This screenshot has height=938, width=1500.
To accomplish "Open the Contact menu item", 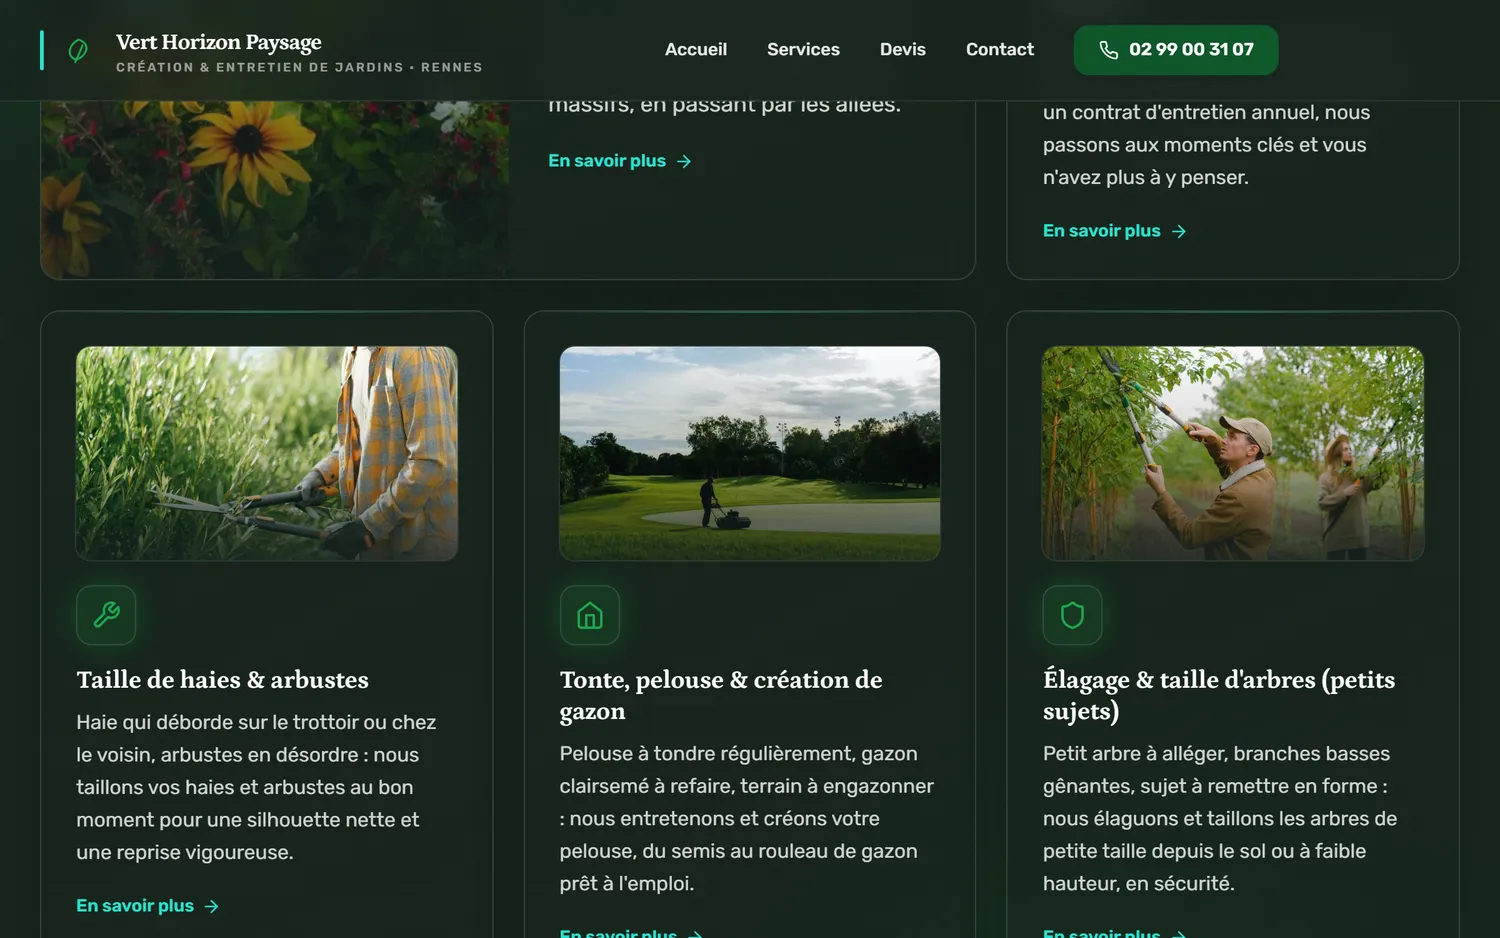I will pos(1000,49).
